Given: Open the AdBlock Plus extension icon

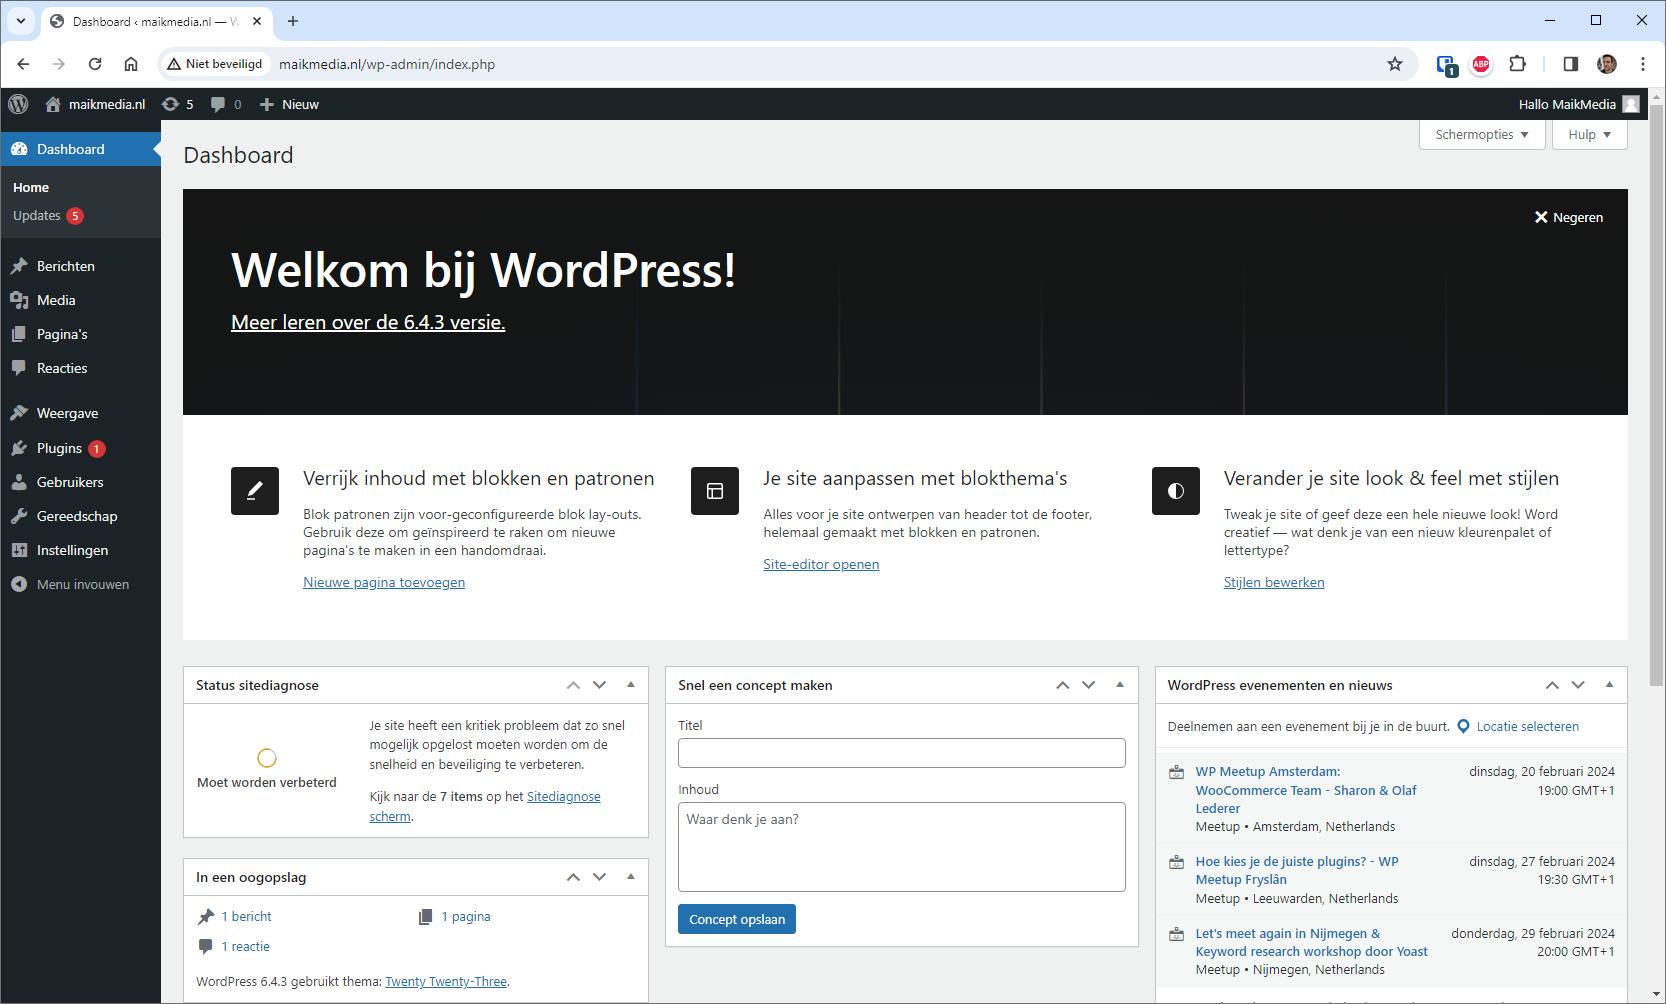Looking at the screenshot, I should pos(1481,64).
